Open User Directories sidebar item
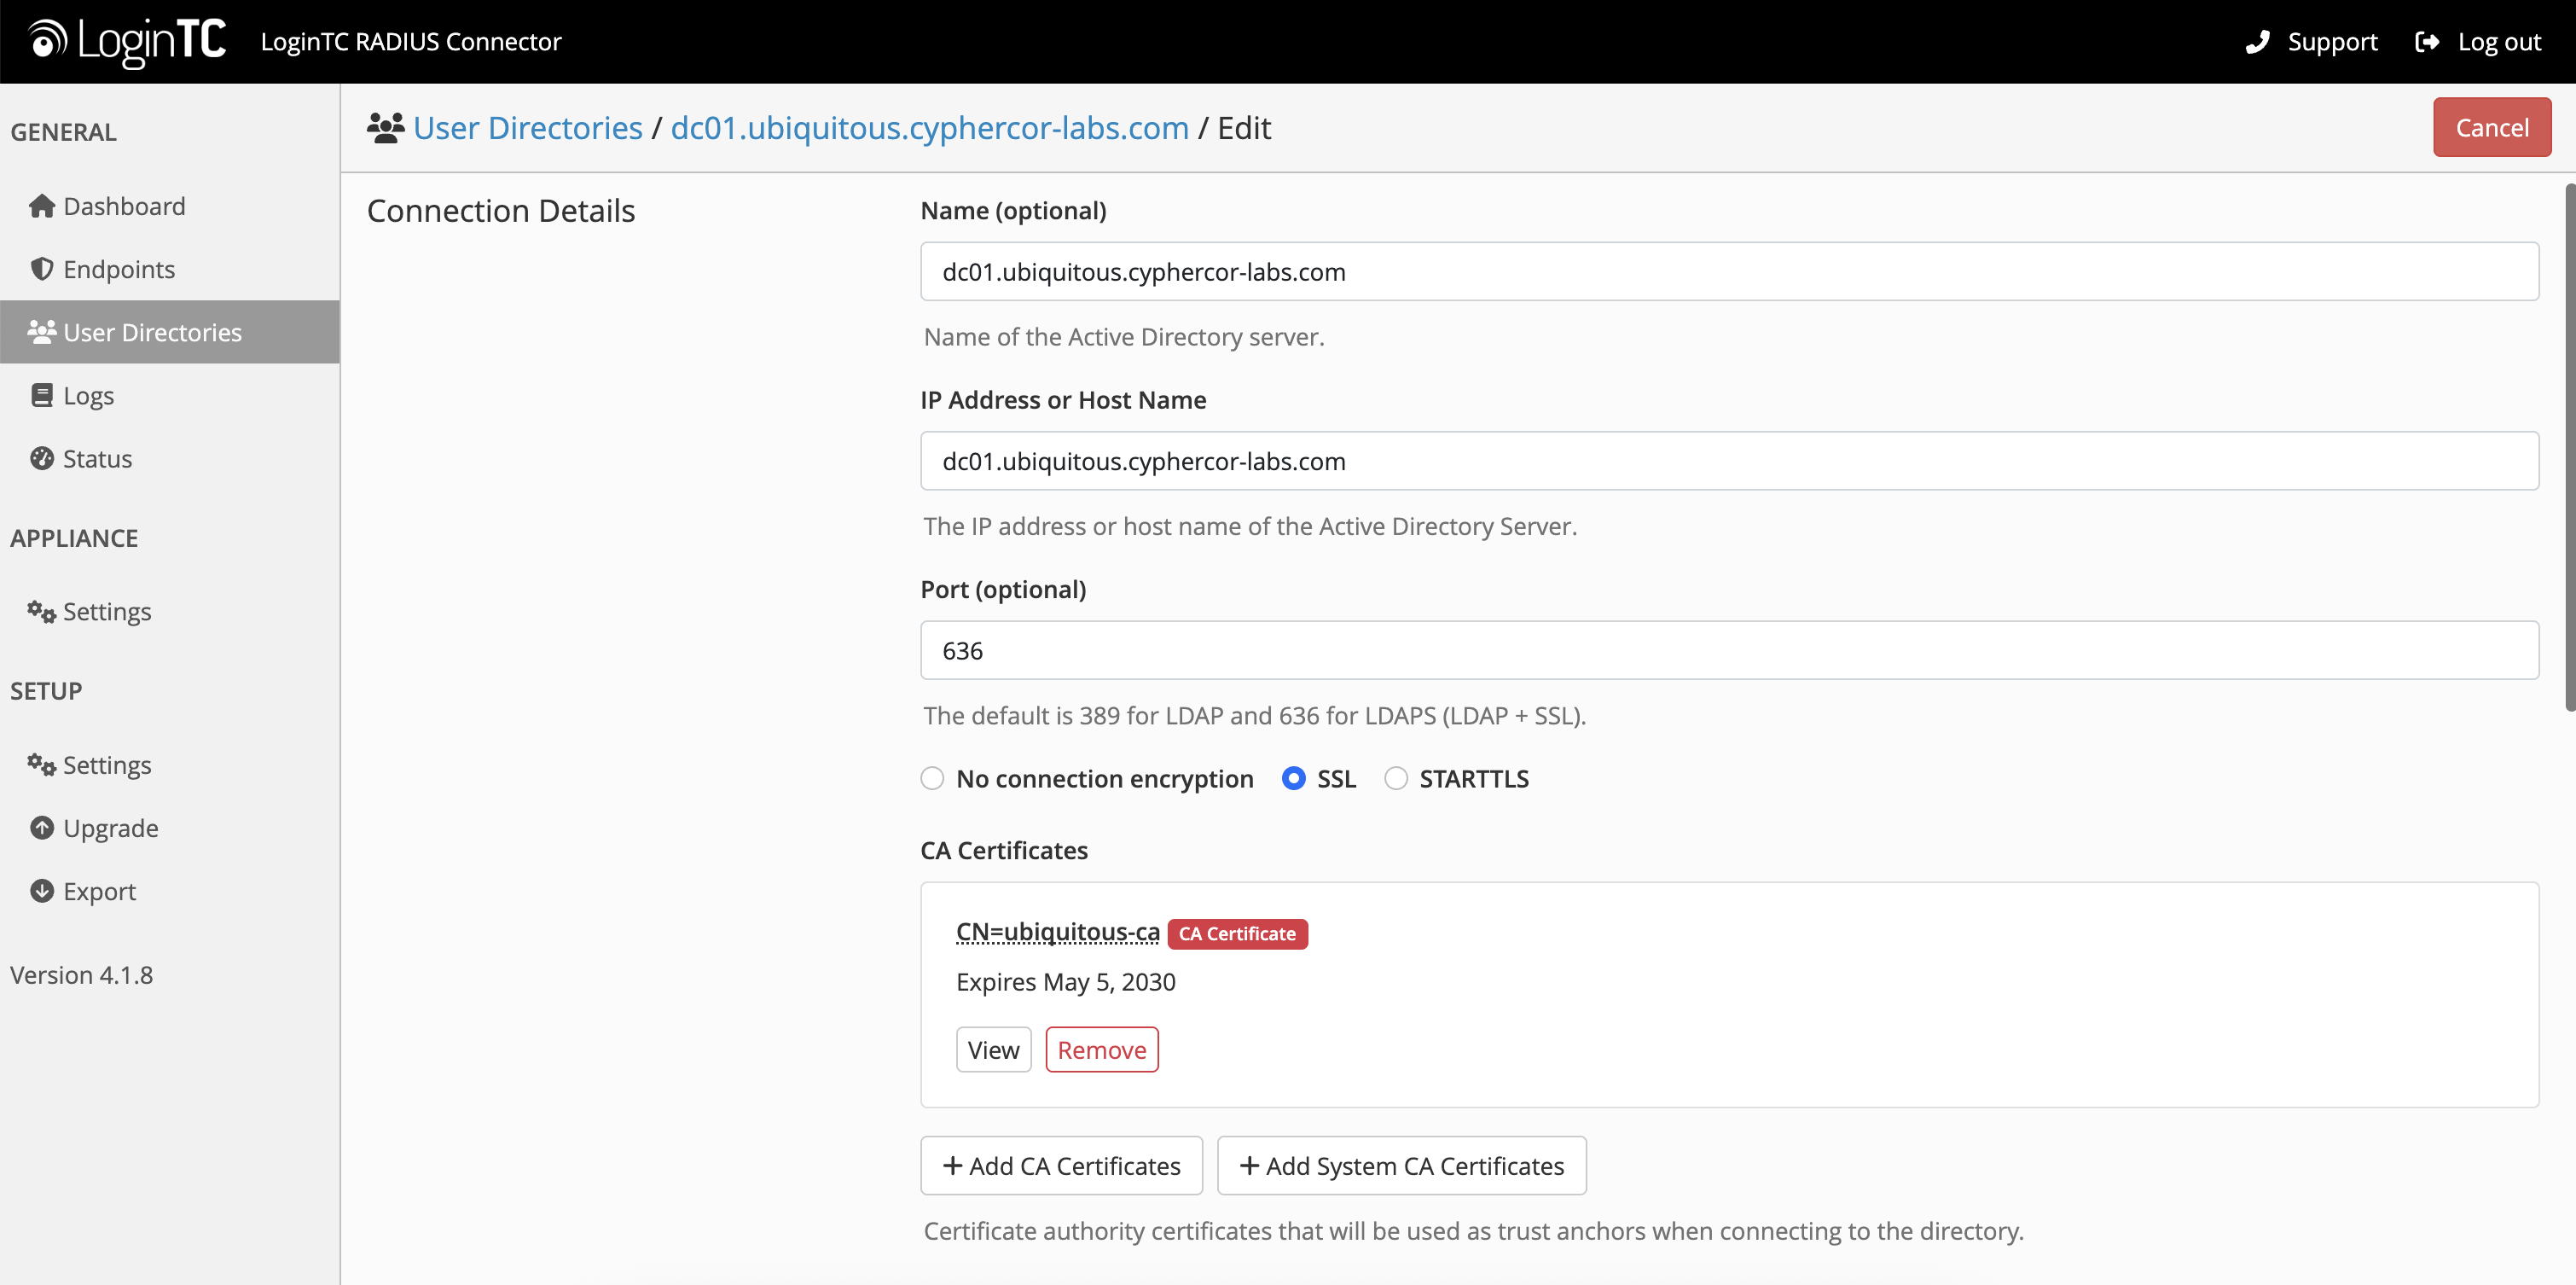Screen dimensions: 2576x1285 click(x=170, y=332)
